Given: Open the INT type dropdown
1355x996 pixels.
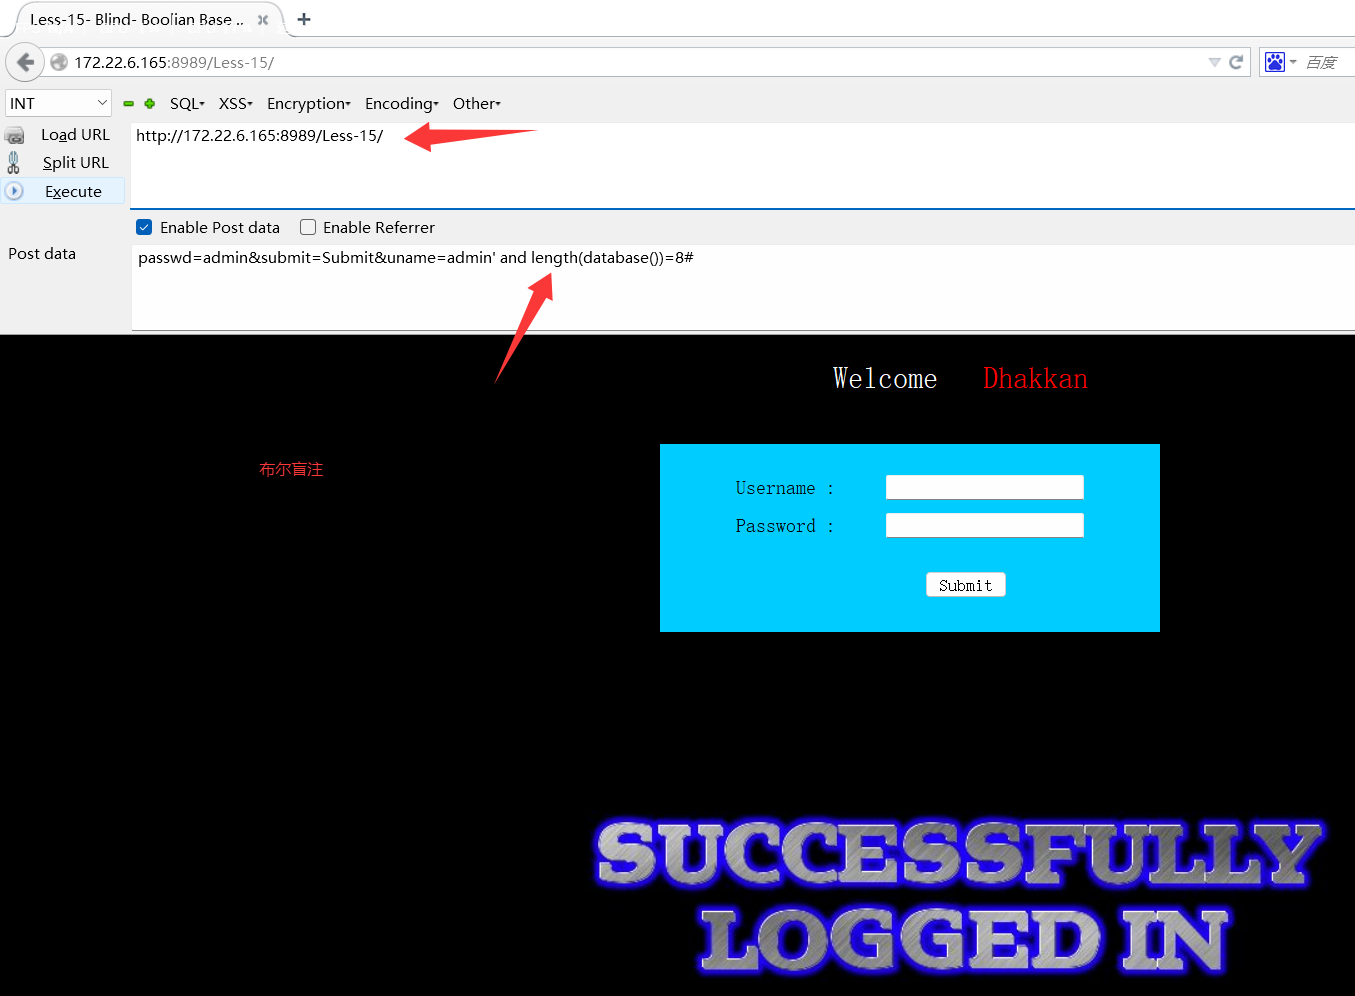Looking at the screenshot, I should point(59,103).
